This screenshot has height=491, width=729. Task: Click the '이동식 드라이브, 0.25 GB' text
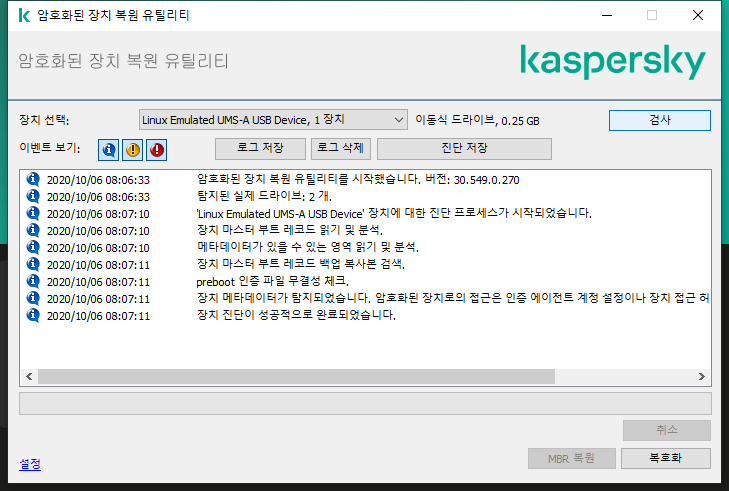(477, 120)
